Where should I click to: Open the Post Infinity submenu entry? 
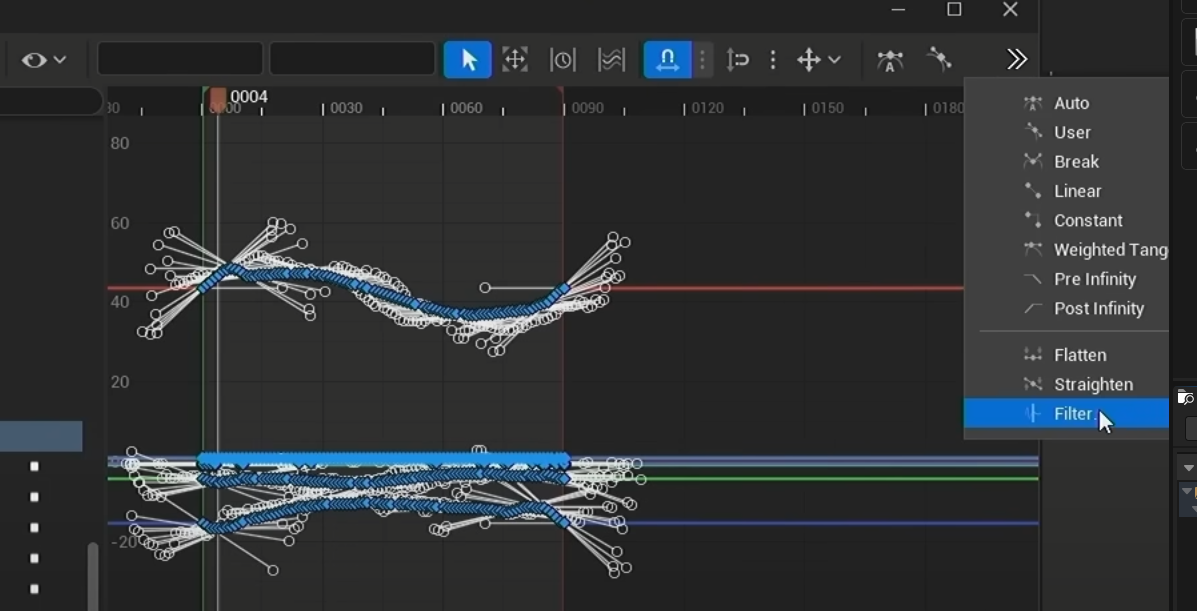[x=1066, y=309]
